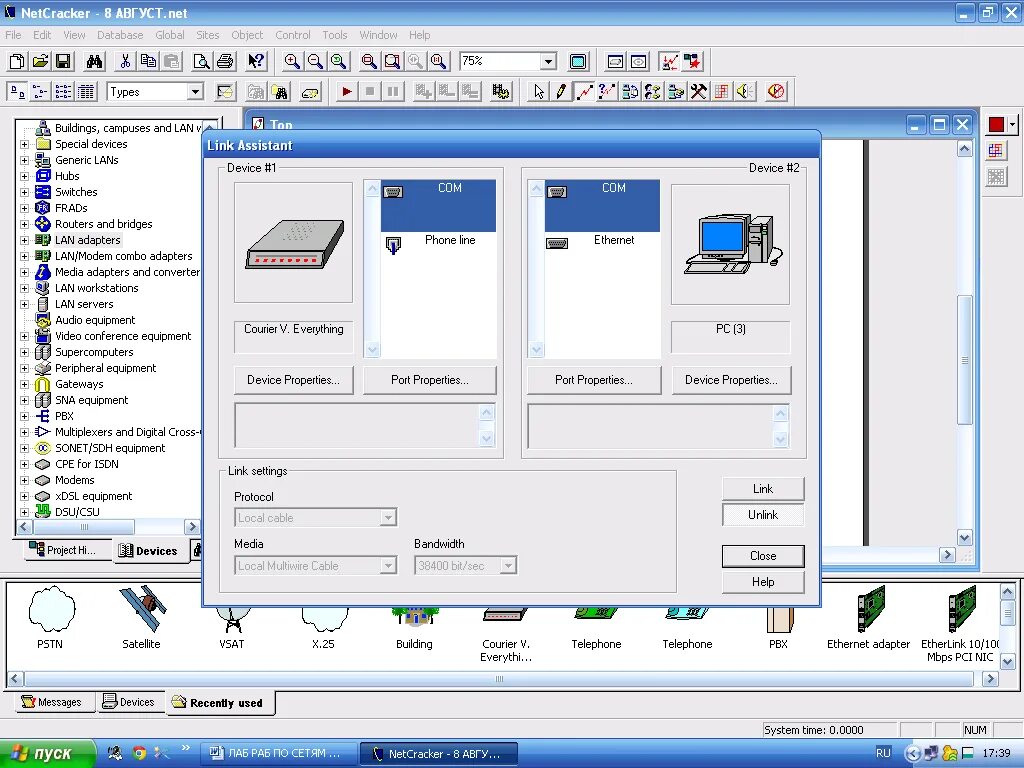Click the binoculars Find icon
The image size is (1024, 768).
[95, 61]
